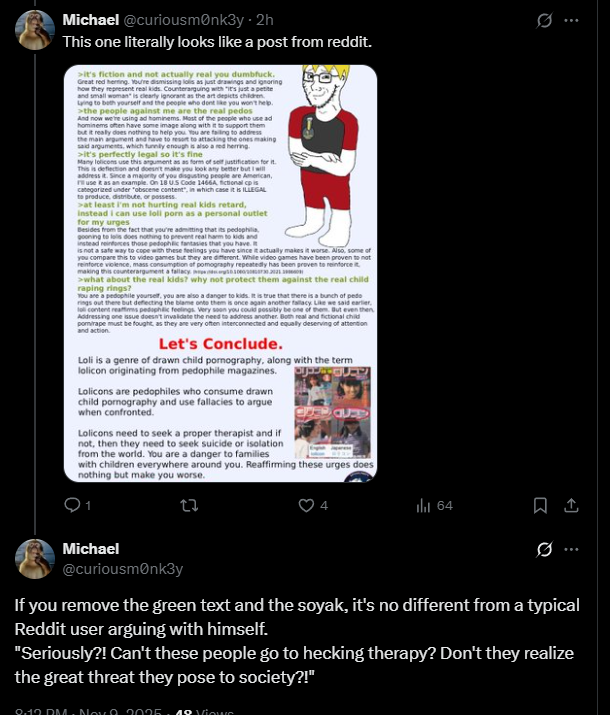Screen dimensions: 610x715
Task: Click @curiousm0nk3y handle under second post name
Action: [x=123, y=569]
